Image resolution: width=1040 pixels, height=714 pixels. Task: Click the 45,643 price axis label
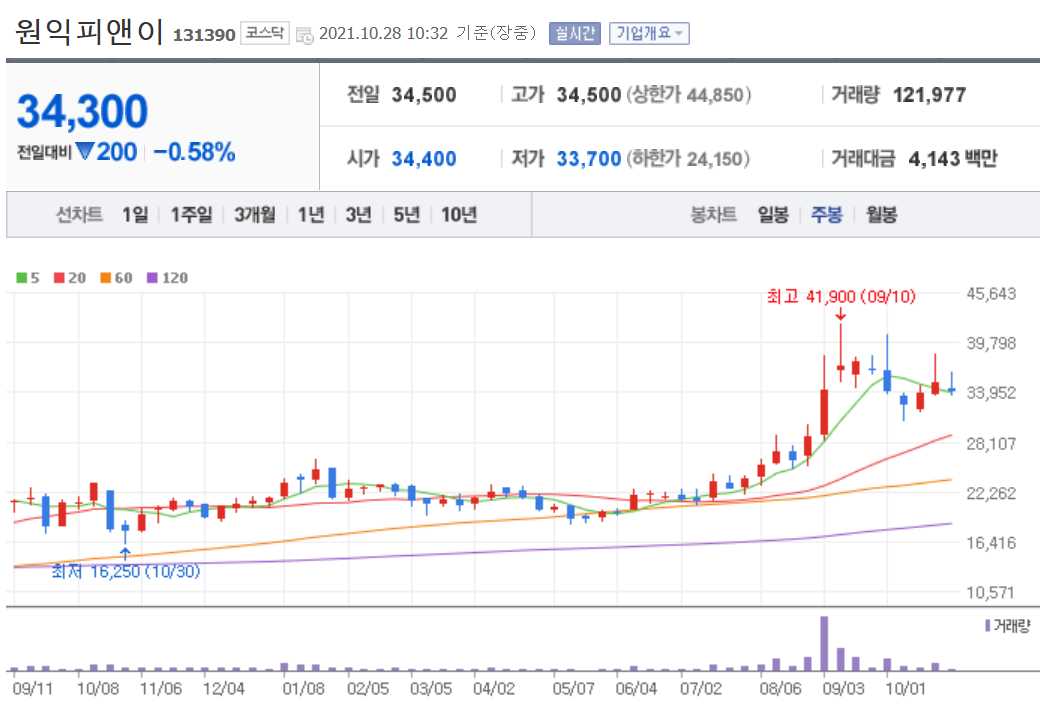(992, 293)
